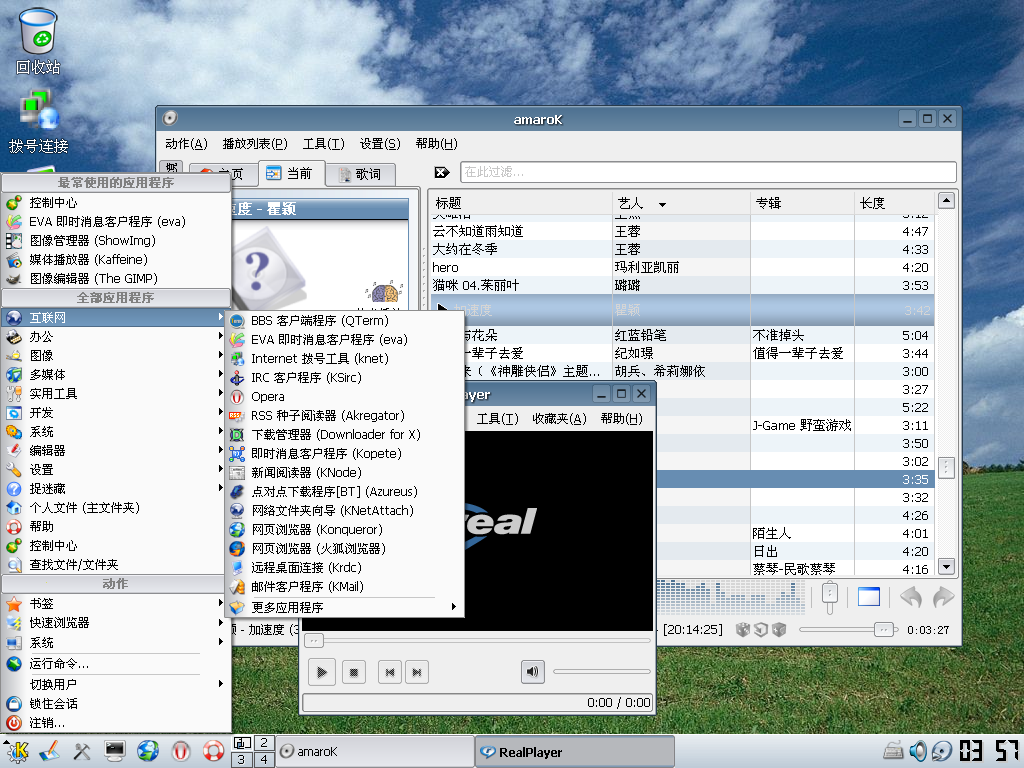Click the RealPlayer stop button
1024x768 pixels.
pyautogui.click(x=354, y=672)
